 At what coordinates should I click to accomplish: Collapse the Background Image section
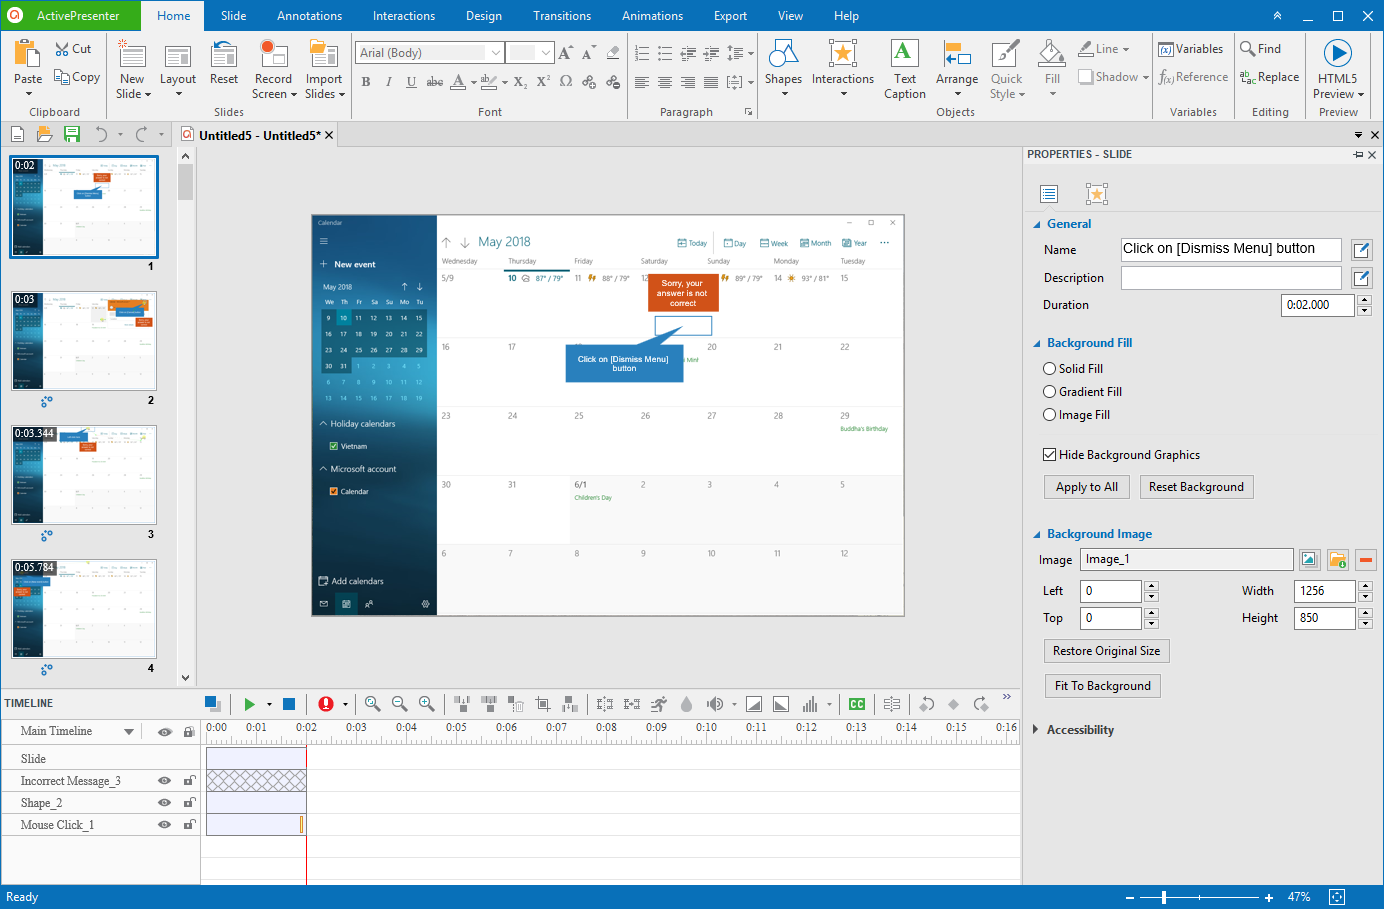pyautogui.click(x=1037, y=534)
